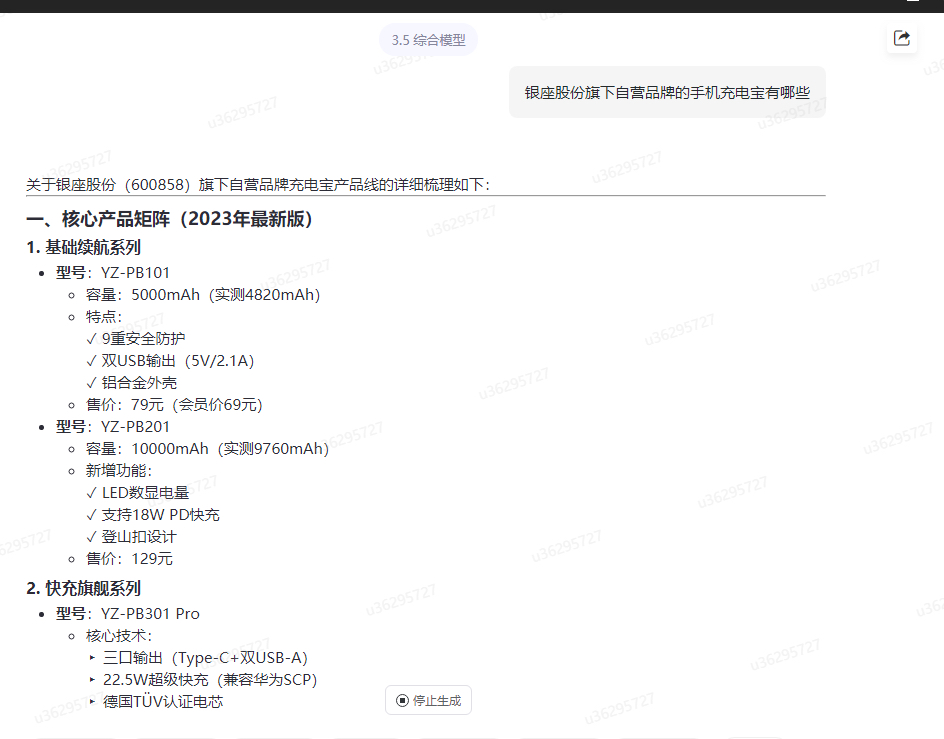Click subheading 2. 快充旗舰系列
Image resolution: width=944 pixels, height=739 pixels.
(x=84, y=588)
